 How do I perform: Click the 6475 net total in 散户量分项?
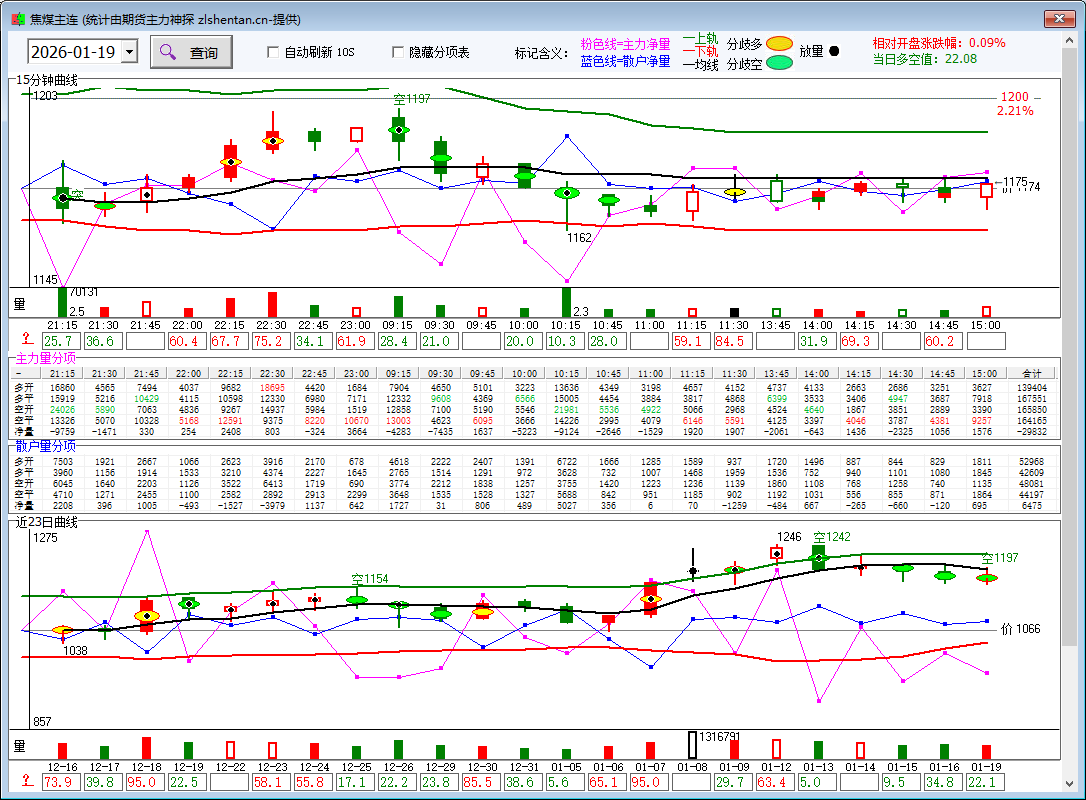click(x=1031, y=506)
